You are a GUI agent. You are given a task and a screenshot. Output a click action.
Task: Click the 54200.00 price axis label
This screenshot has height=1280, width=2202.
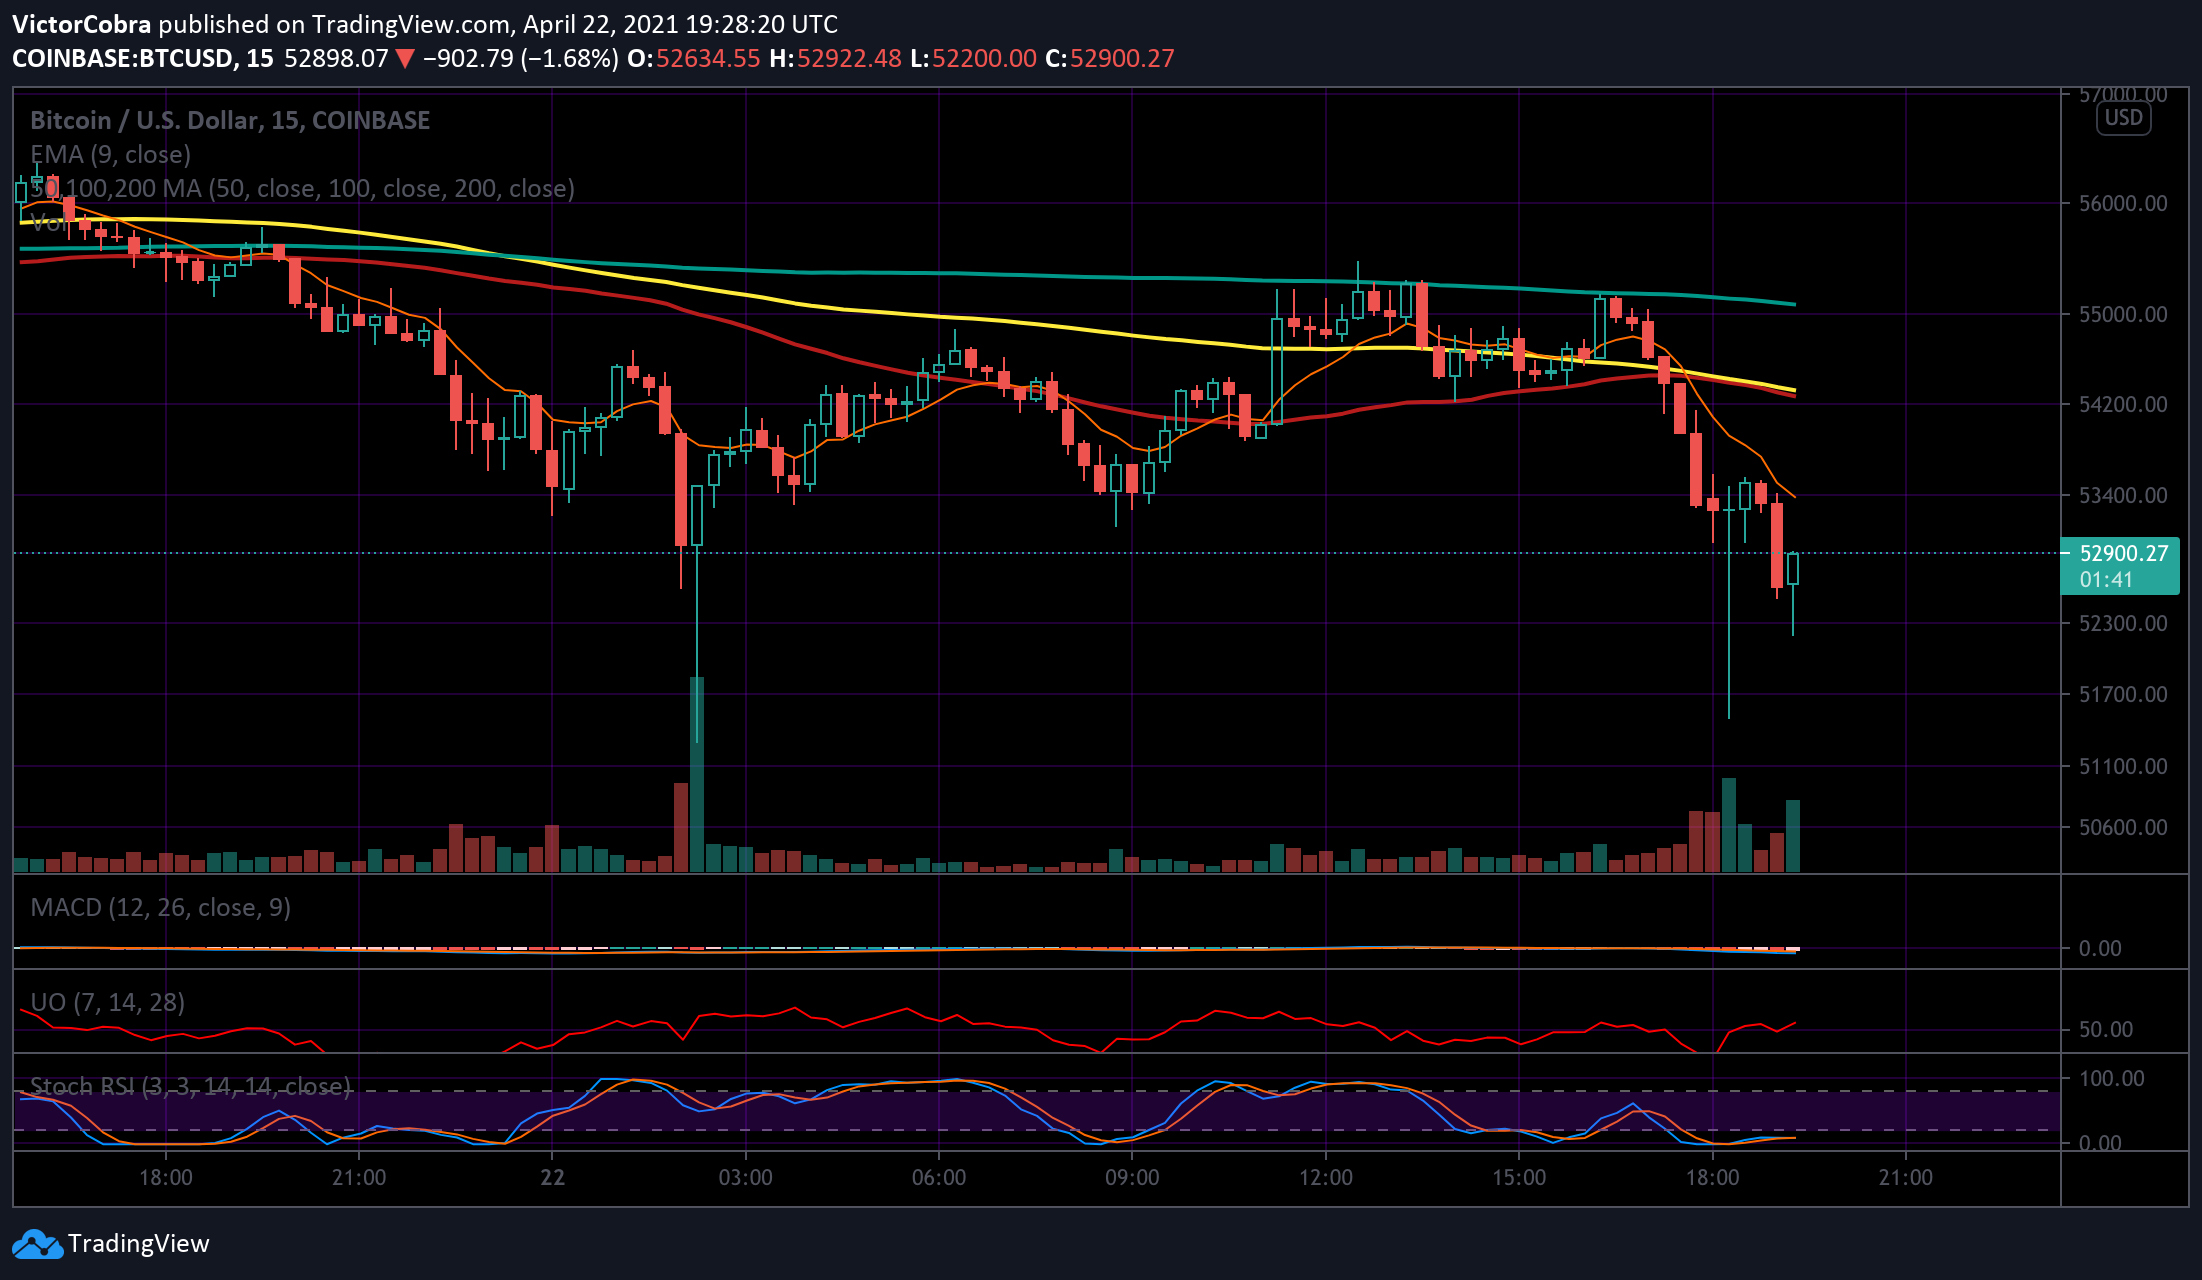click(2123, 404)
